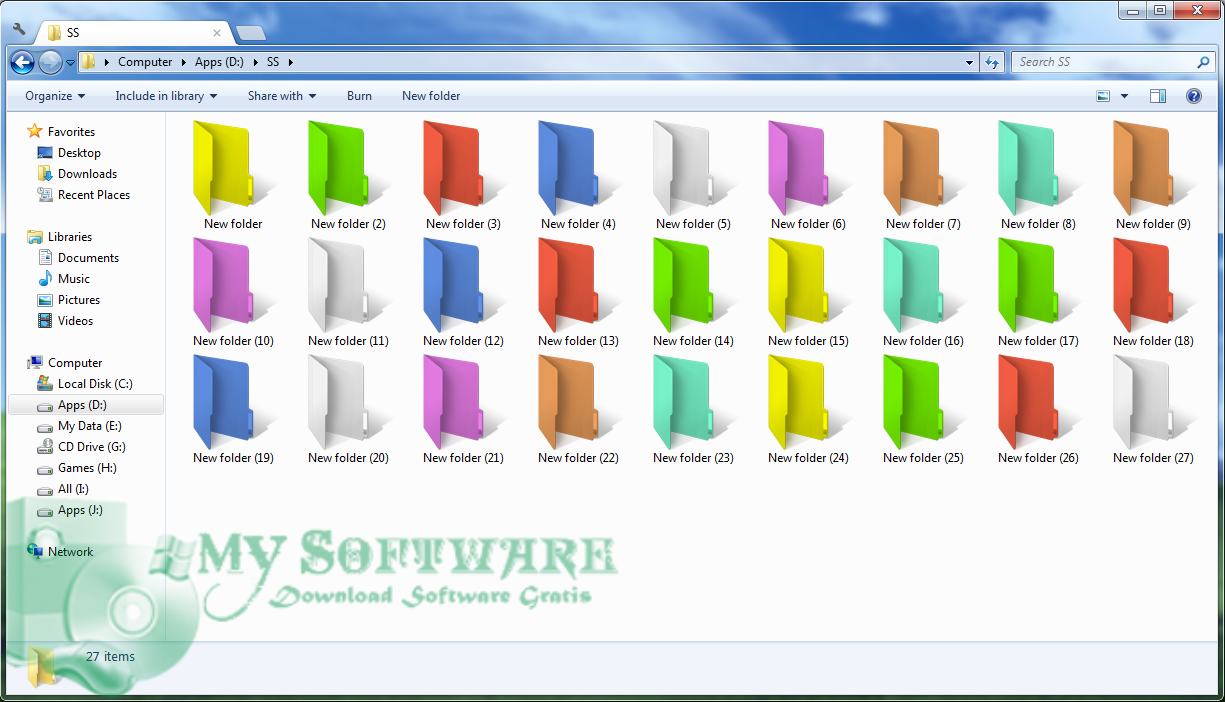Click the Burn toolbar item
The image size is (1225, 702).
point(359,95)
